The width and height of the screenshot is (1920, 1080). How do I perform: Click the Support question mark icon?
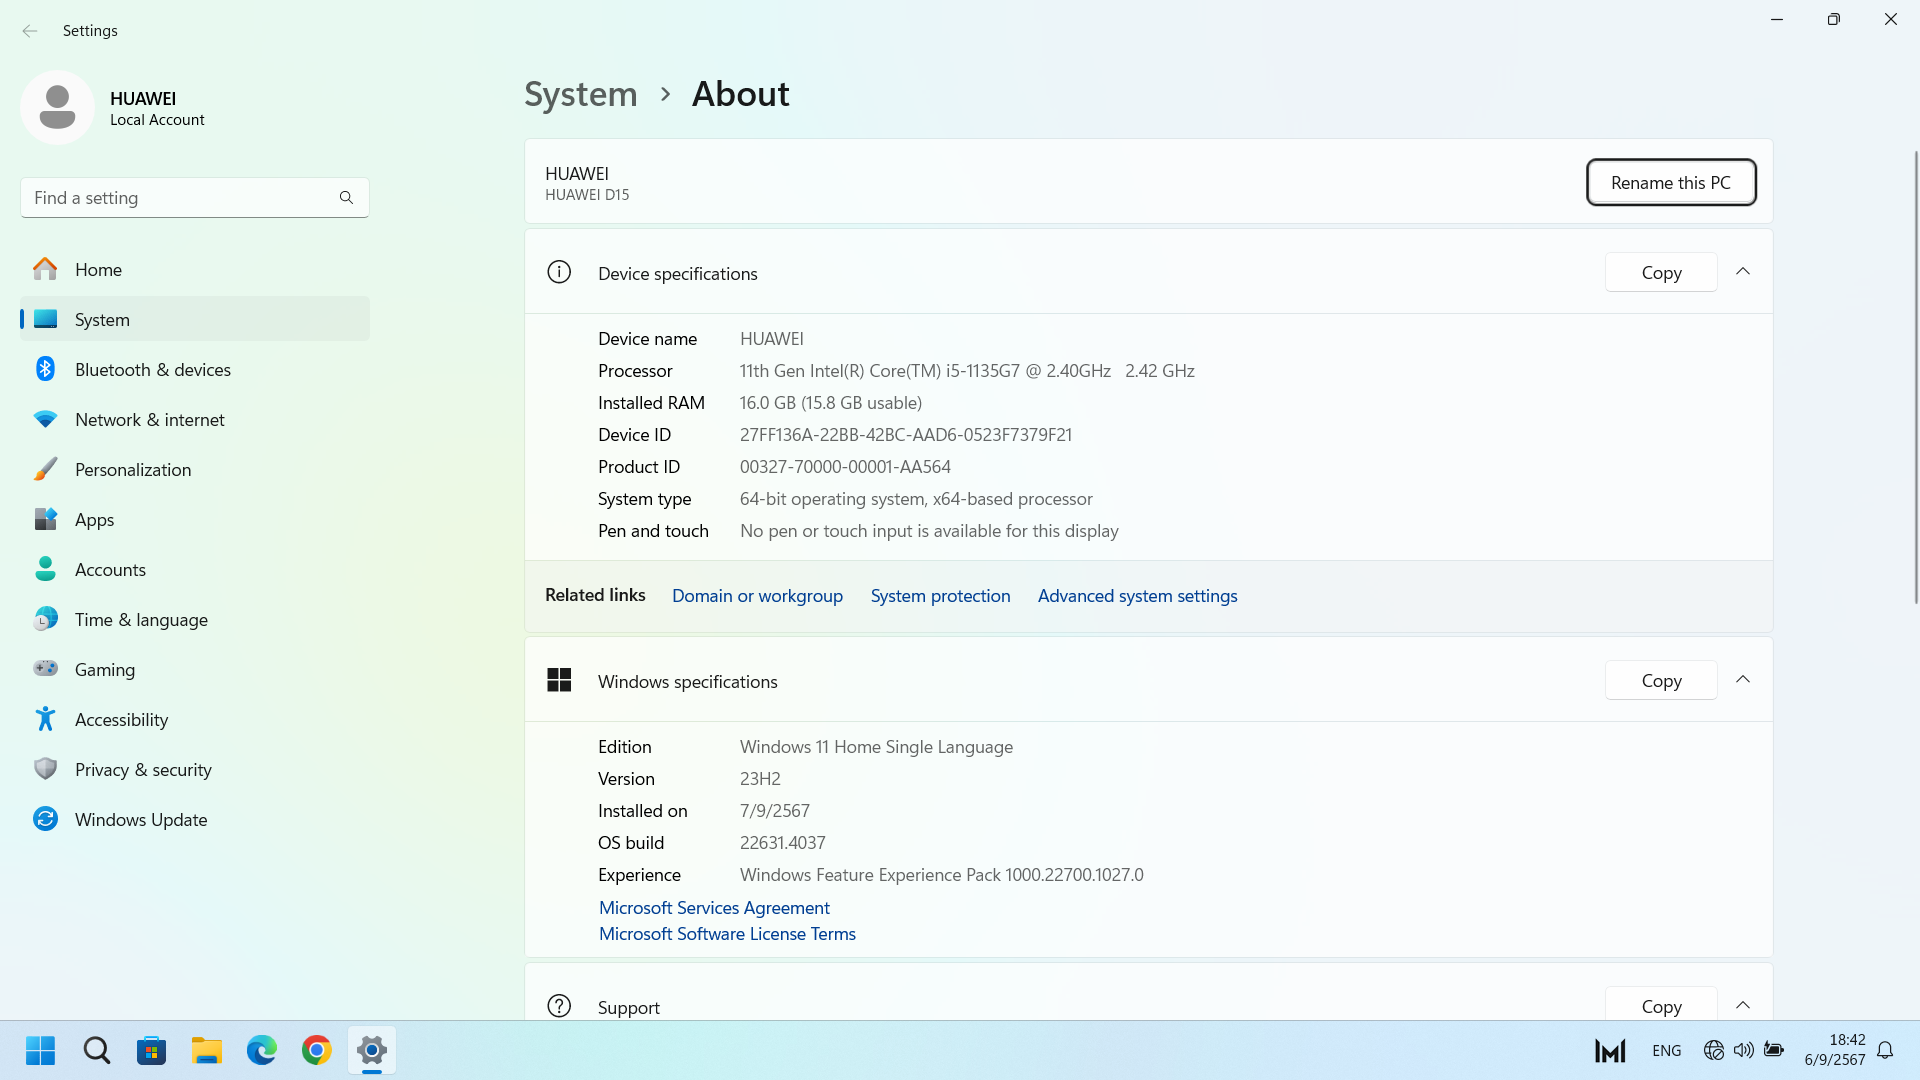coord(559,1006)
